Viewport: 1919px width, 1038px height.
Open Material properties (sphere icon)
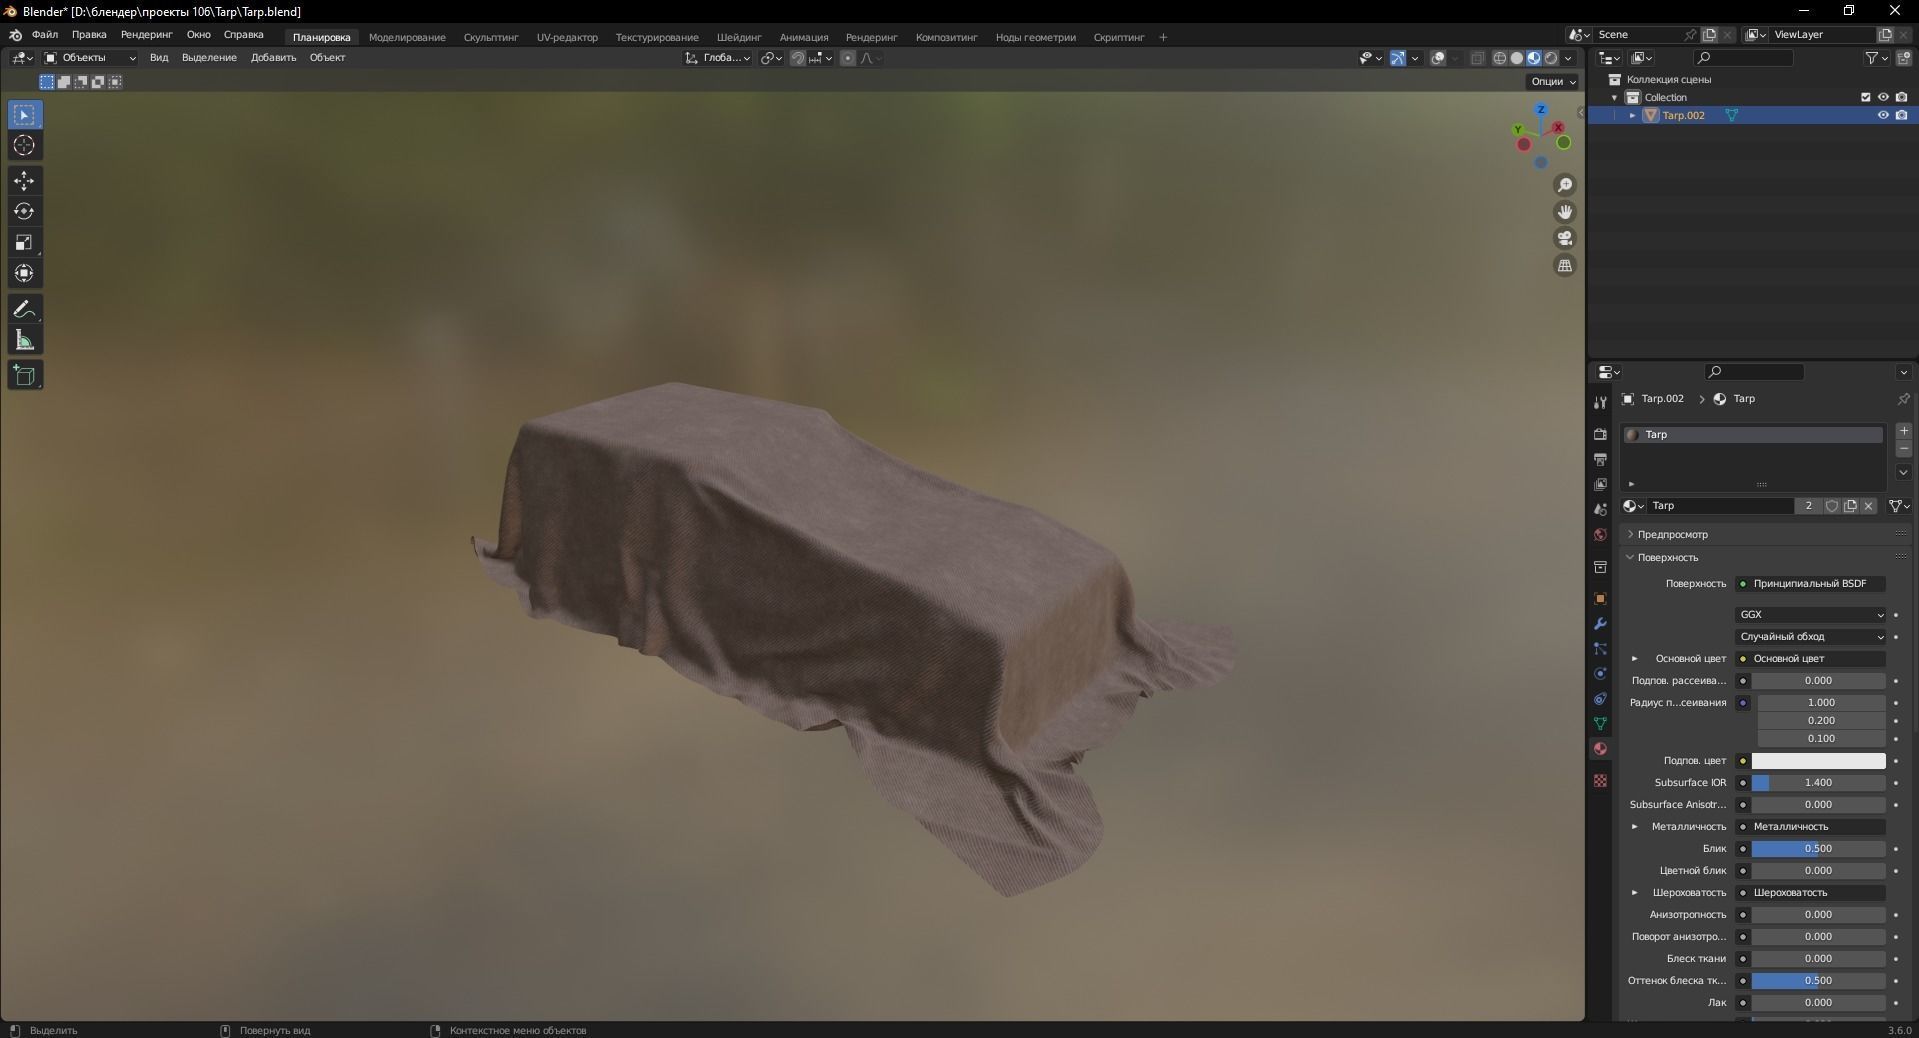pos(1600,748)
